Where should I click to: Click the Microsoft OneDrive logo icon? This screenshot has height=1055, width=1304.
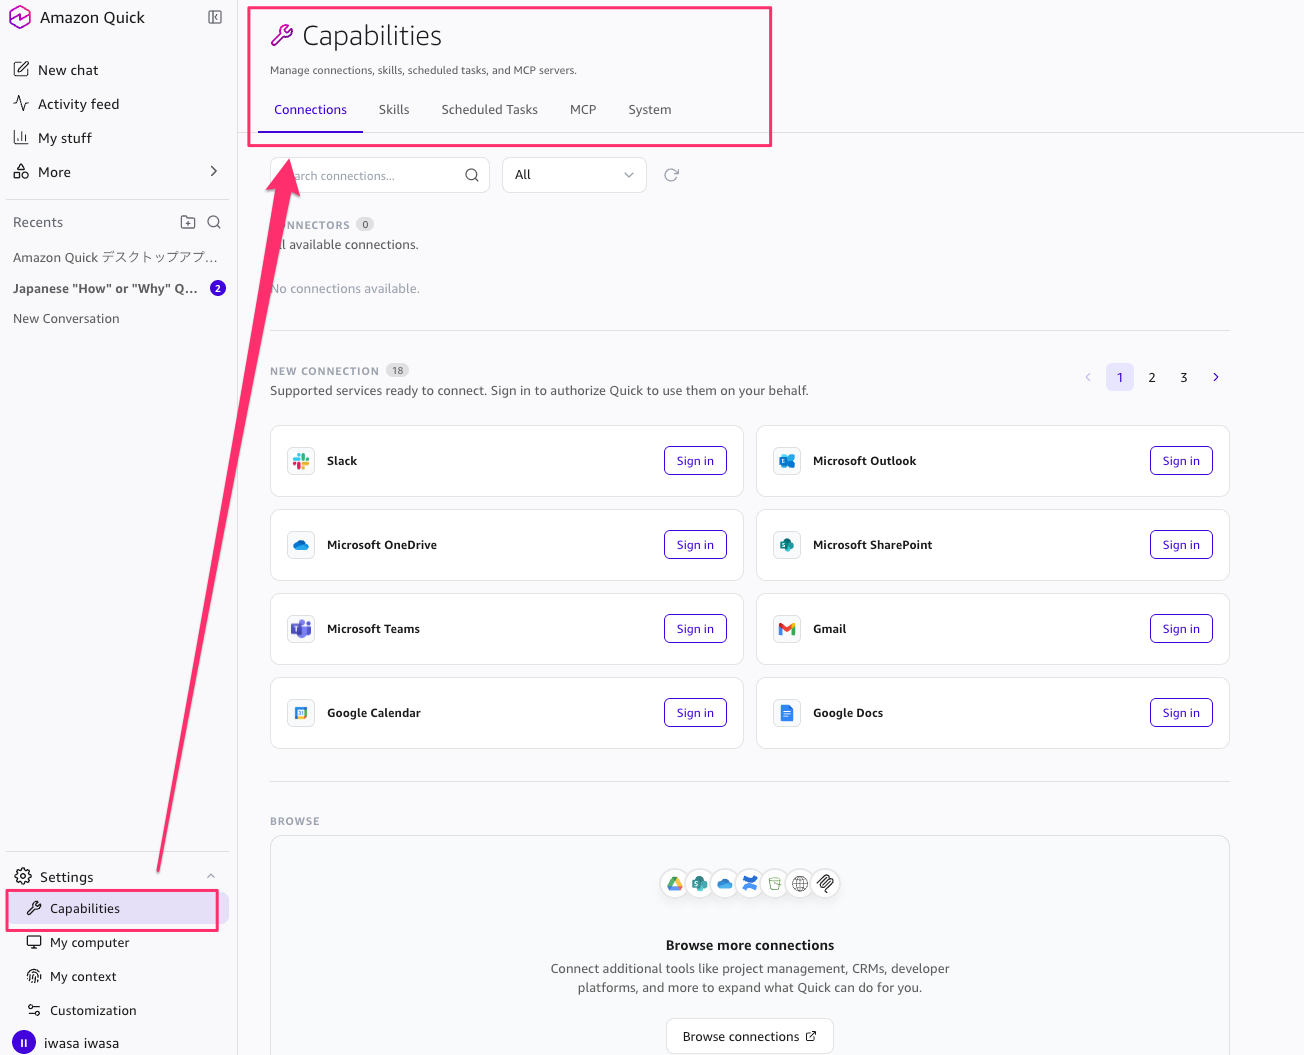click(301, 545)
